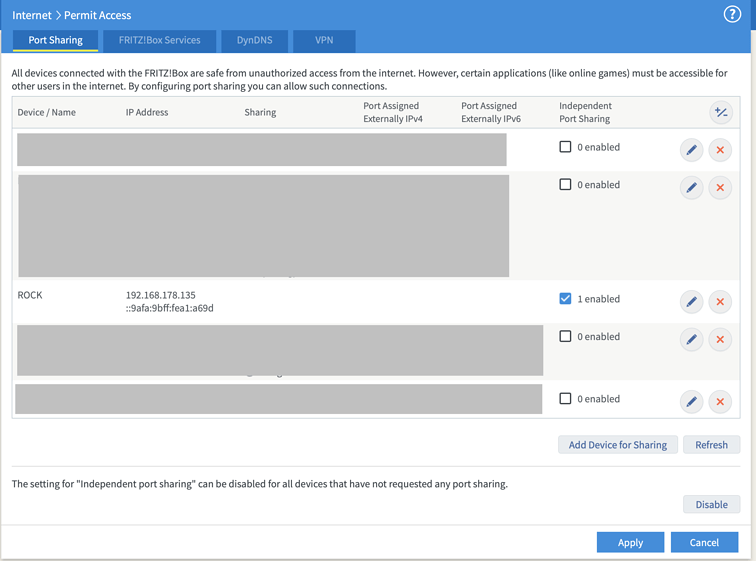The width and height of the screenshot is (756, 561).
Task: Click the Permit Access breadcrumb text
Action: (x=97, y=15)
